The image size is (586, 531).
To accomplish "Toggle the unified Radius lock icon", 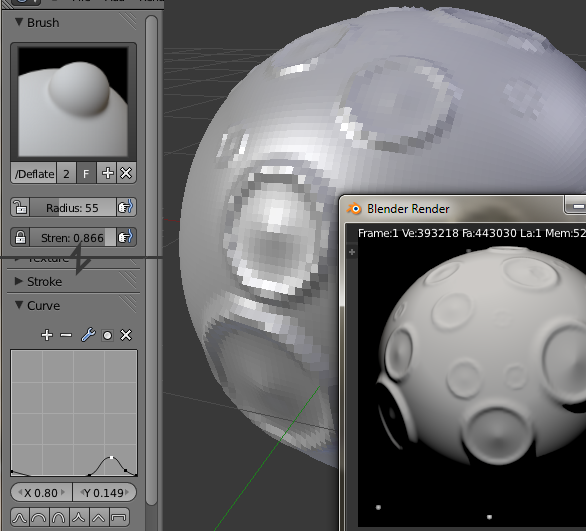I will [20, 207].
